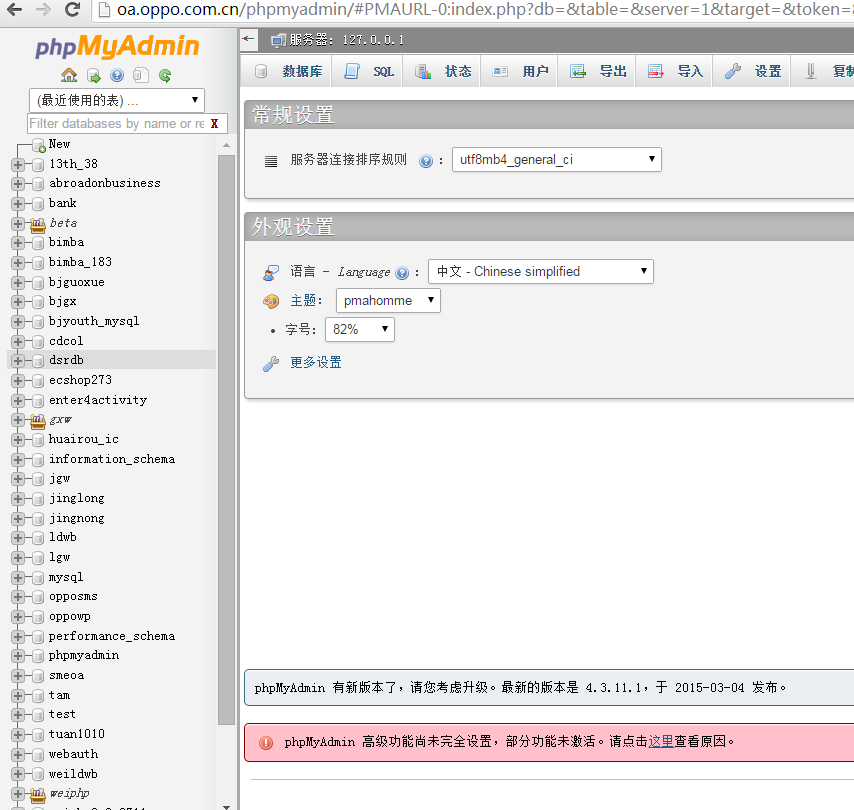Click the navigation panel scrollbar thumb

[x=227, y=440]
